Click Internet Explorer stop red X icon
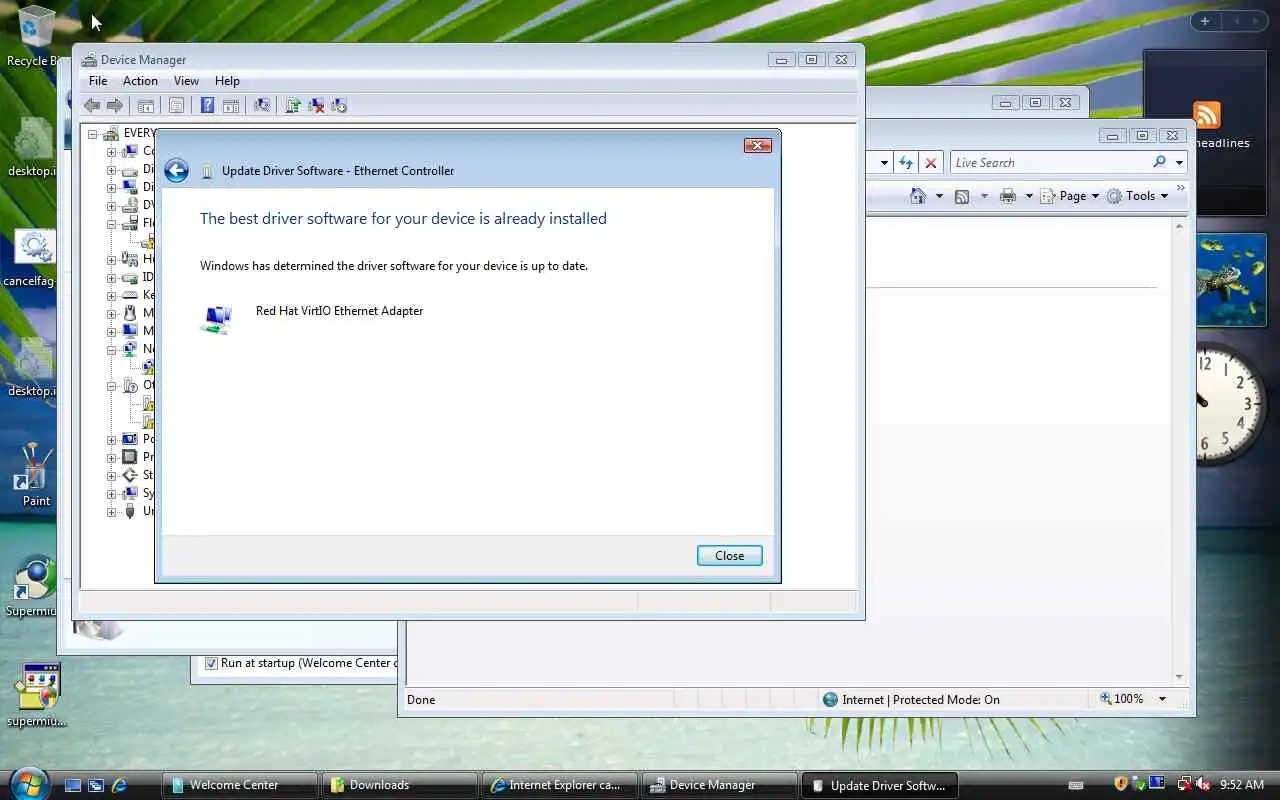The height and width of the screenshot is (800, 1280). tap(931, 162)
